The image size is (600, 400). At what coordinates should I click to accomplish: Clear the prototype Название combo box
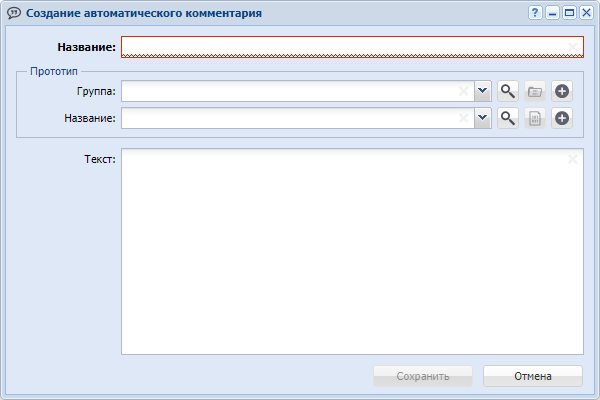pos(464,119)
